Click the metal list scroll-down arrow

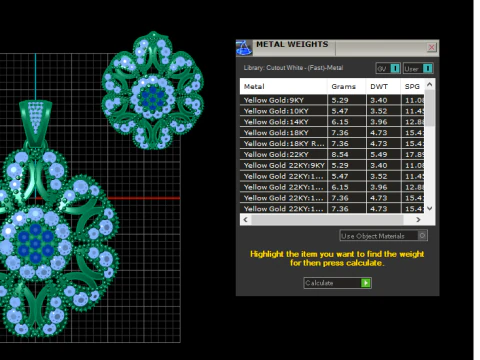(x=430, y=208)
